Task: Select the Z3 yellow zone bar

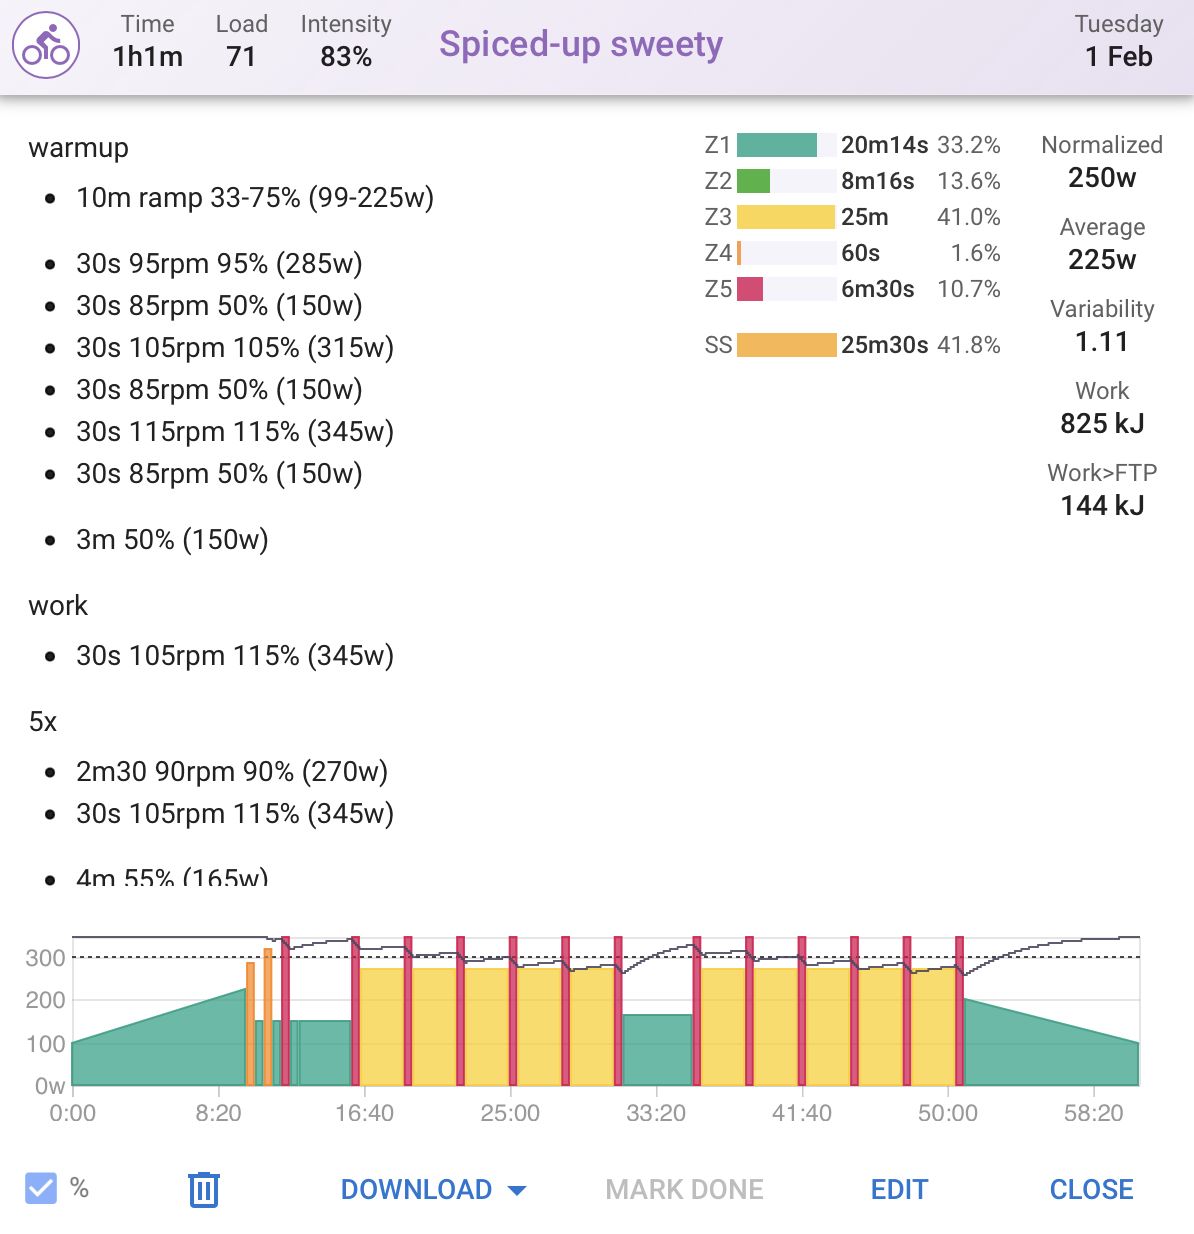Action: (786, 217)
